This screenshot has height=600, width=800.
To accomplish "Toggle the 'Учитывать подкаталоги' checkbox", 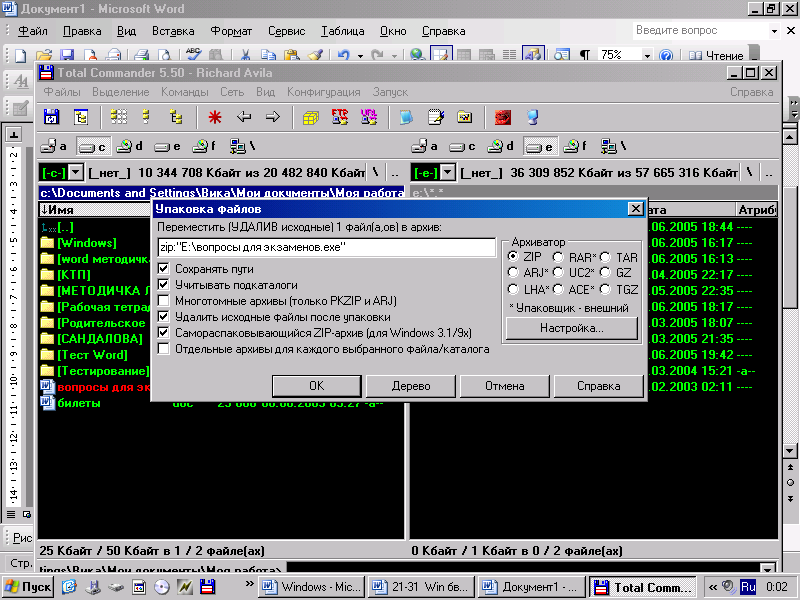I will (163, 285).
